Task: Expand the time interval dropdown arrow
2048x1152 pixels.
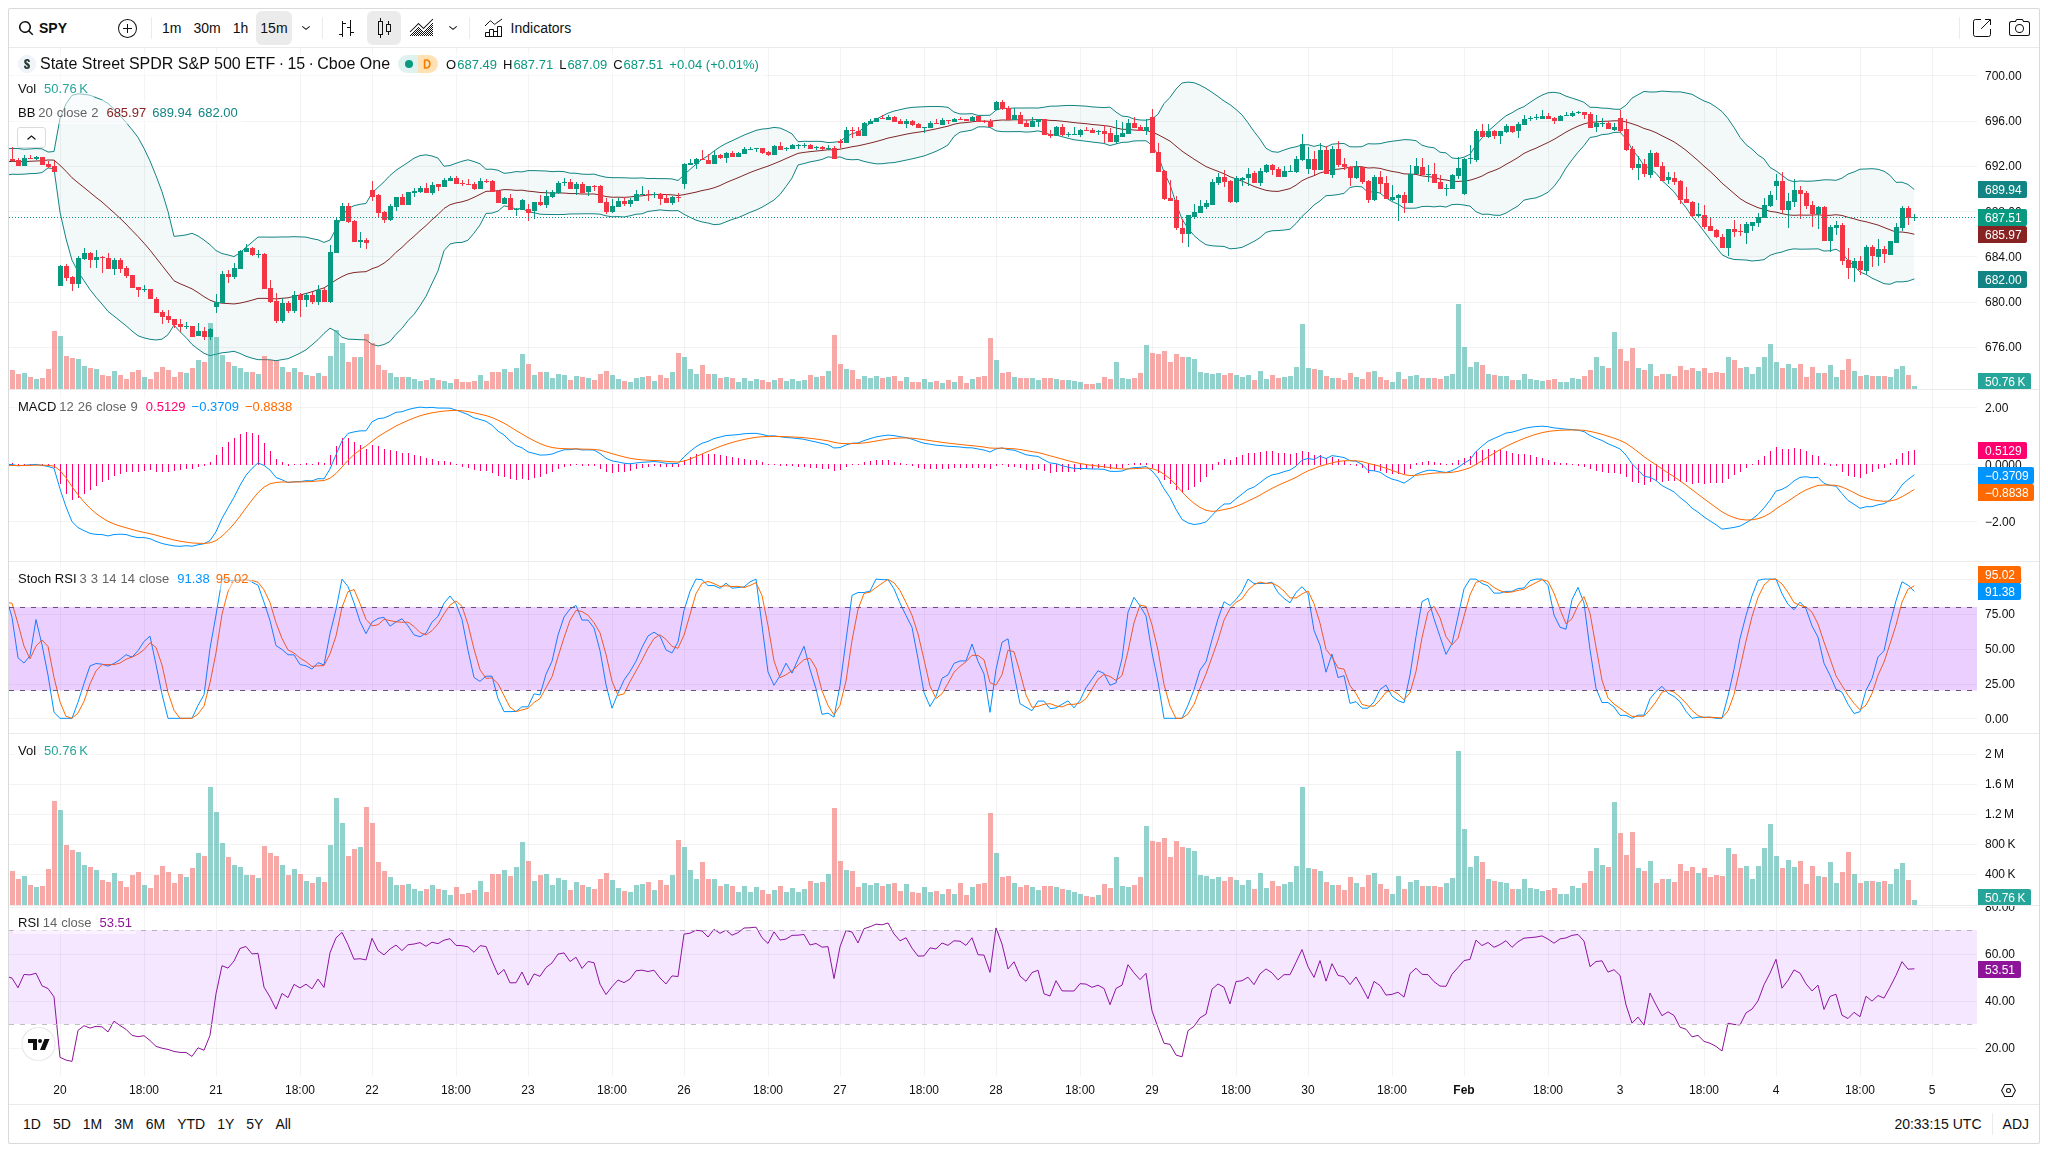Action: pyautogui.click(x=306, y=28)
